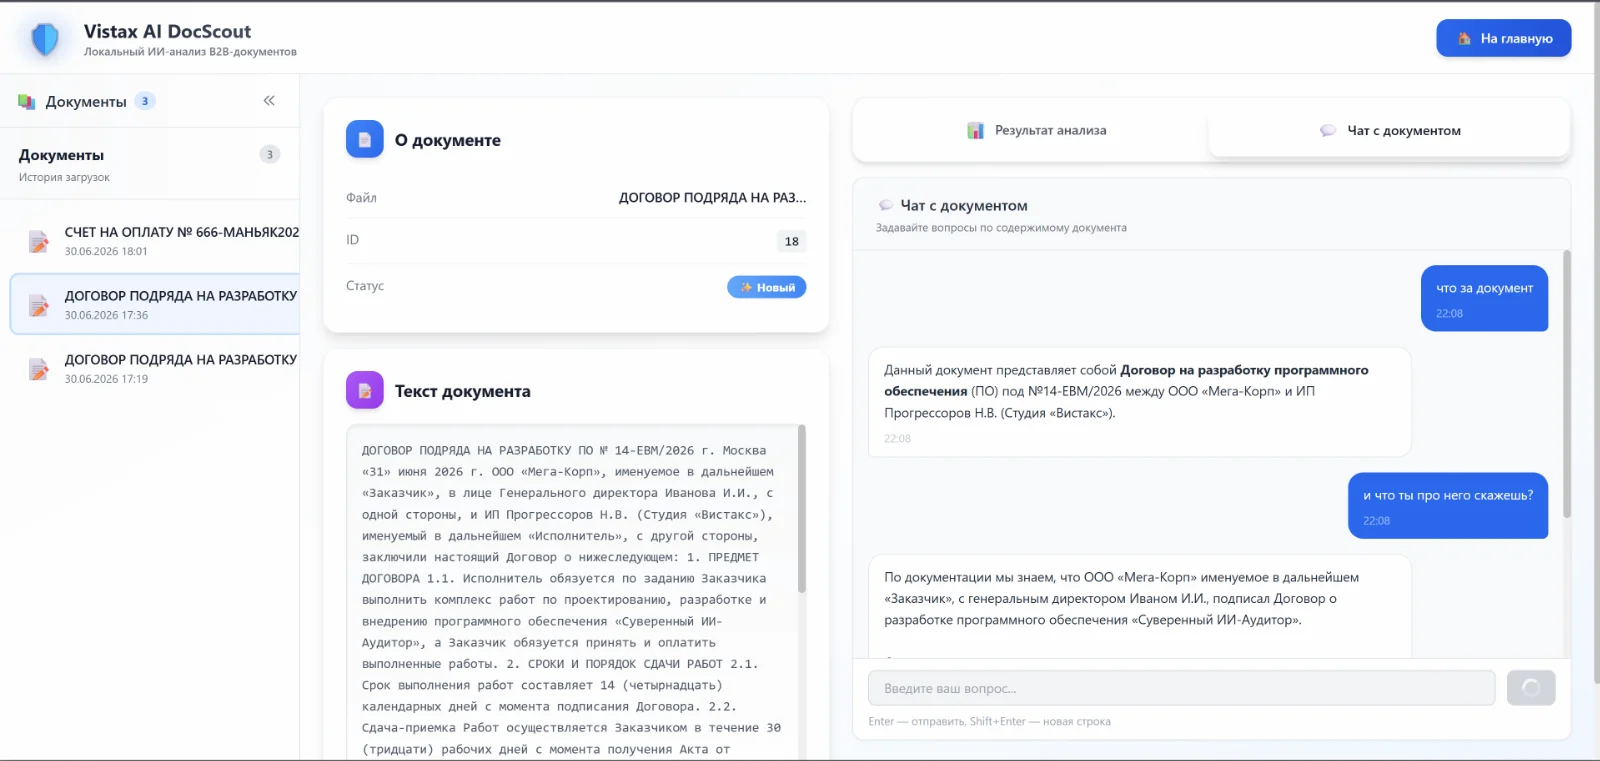1600x761 pixels.
Task: Click the count badge 3 next to Документы header
Action: [x=145, y=101]
